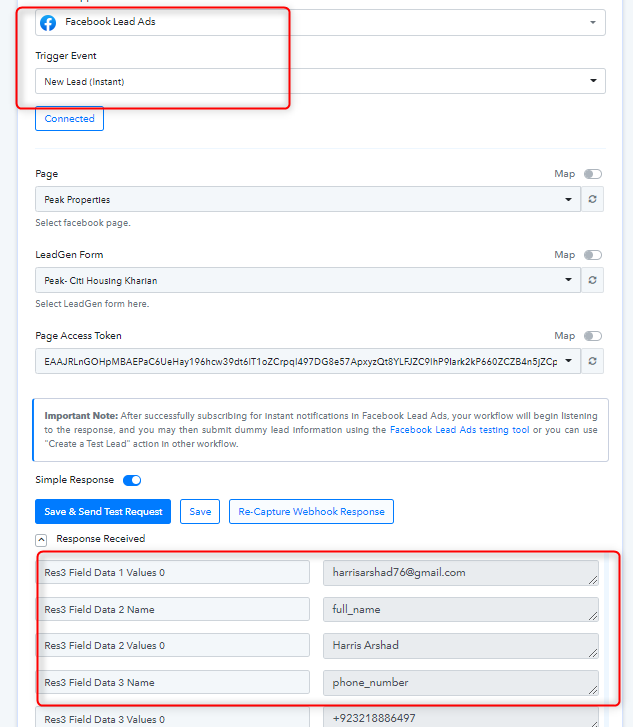Refresh the LeadGen Form options
The image size is (633, 727).
coord(592,280)
